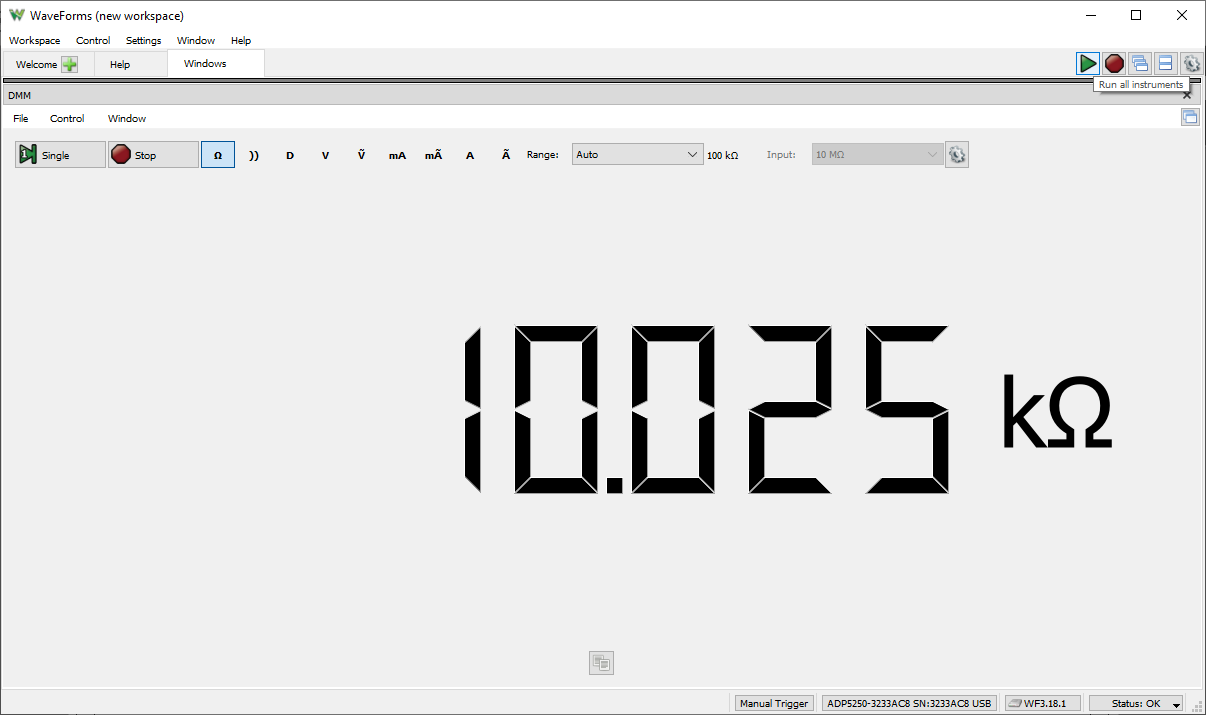Tile the instrument windows
Viewport: 1206px width, 715px height.
[x=1165, y=64]
